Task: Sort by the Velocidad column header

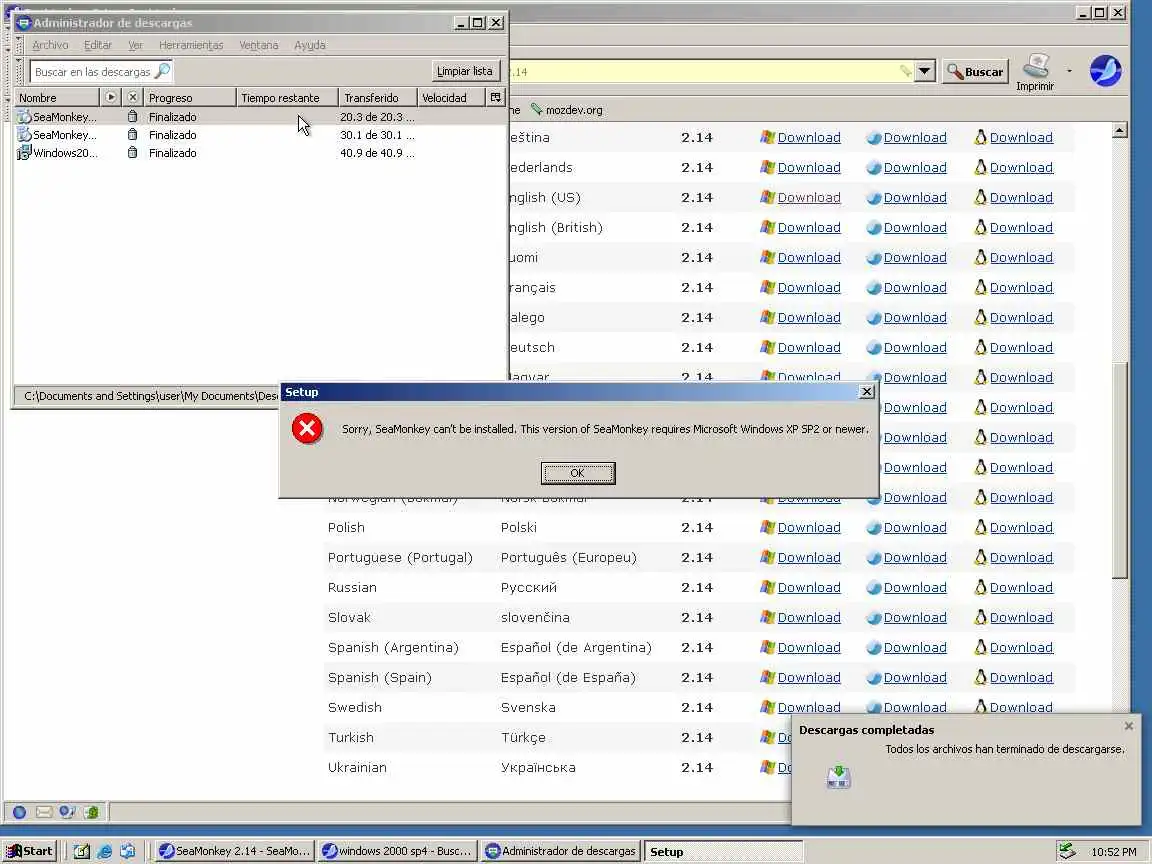Action: tap(451, 98)
